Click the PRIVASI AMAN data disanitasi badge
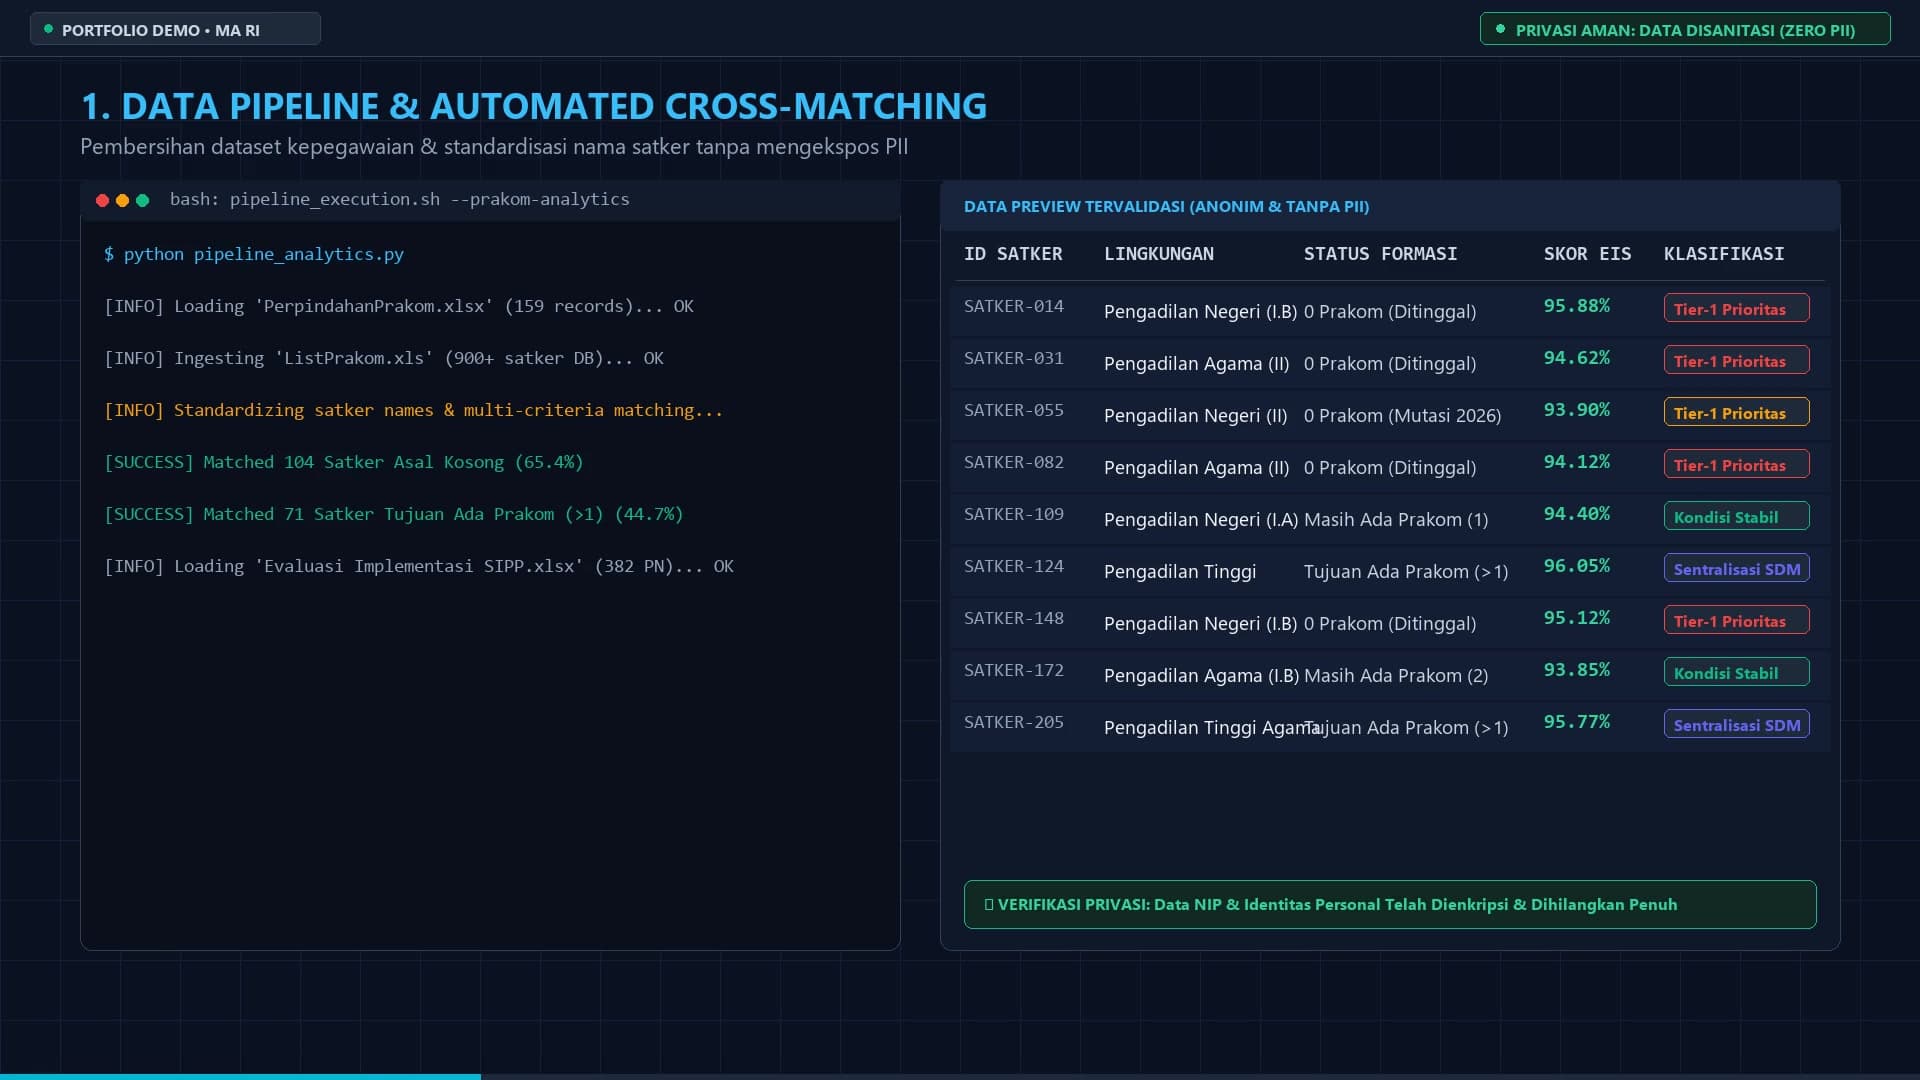Image resolution: width=1920 pixels, height=1080 pixels. (x=1685, y=29)
